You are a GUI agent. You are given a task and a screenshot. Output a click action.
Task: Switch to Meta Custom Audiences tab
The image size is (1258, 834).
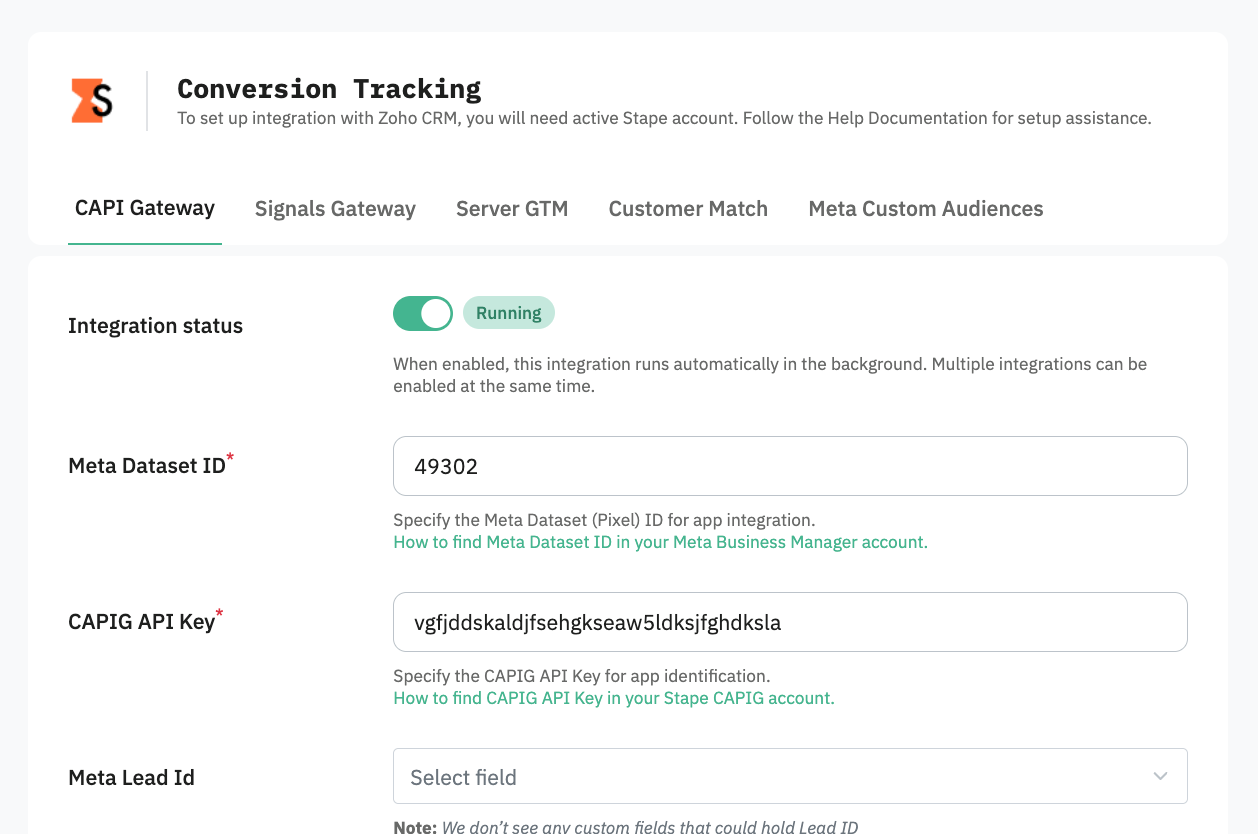tap(926, 209)
